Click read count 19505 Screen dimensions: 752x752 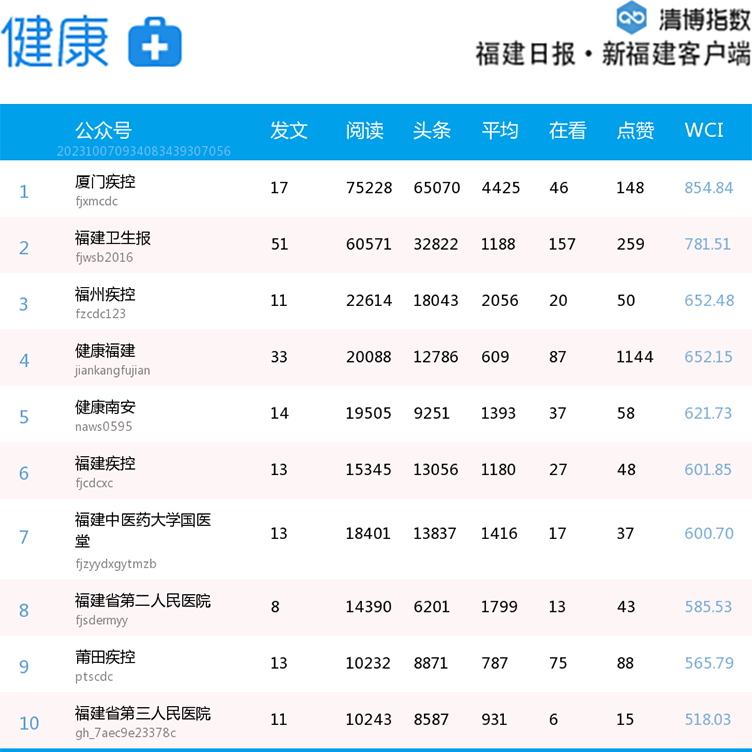coord(368,413)
